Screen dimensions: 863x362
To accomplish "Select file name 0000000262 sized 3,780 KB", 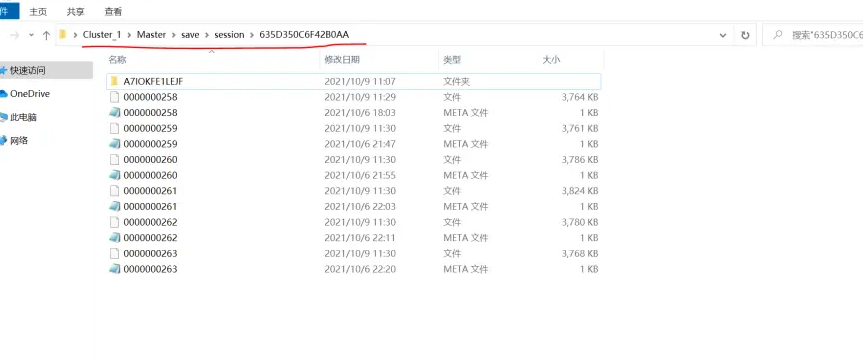I will [x=150, y=223].
